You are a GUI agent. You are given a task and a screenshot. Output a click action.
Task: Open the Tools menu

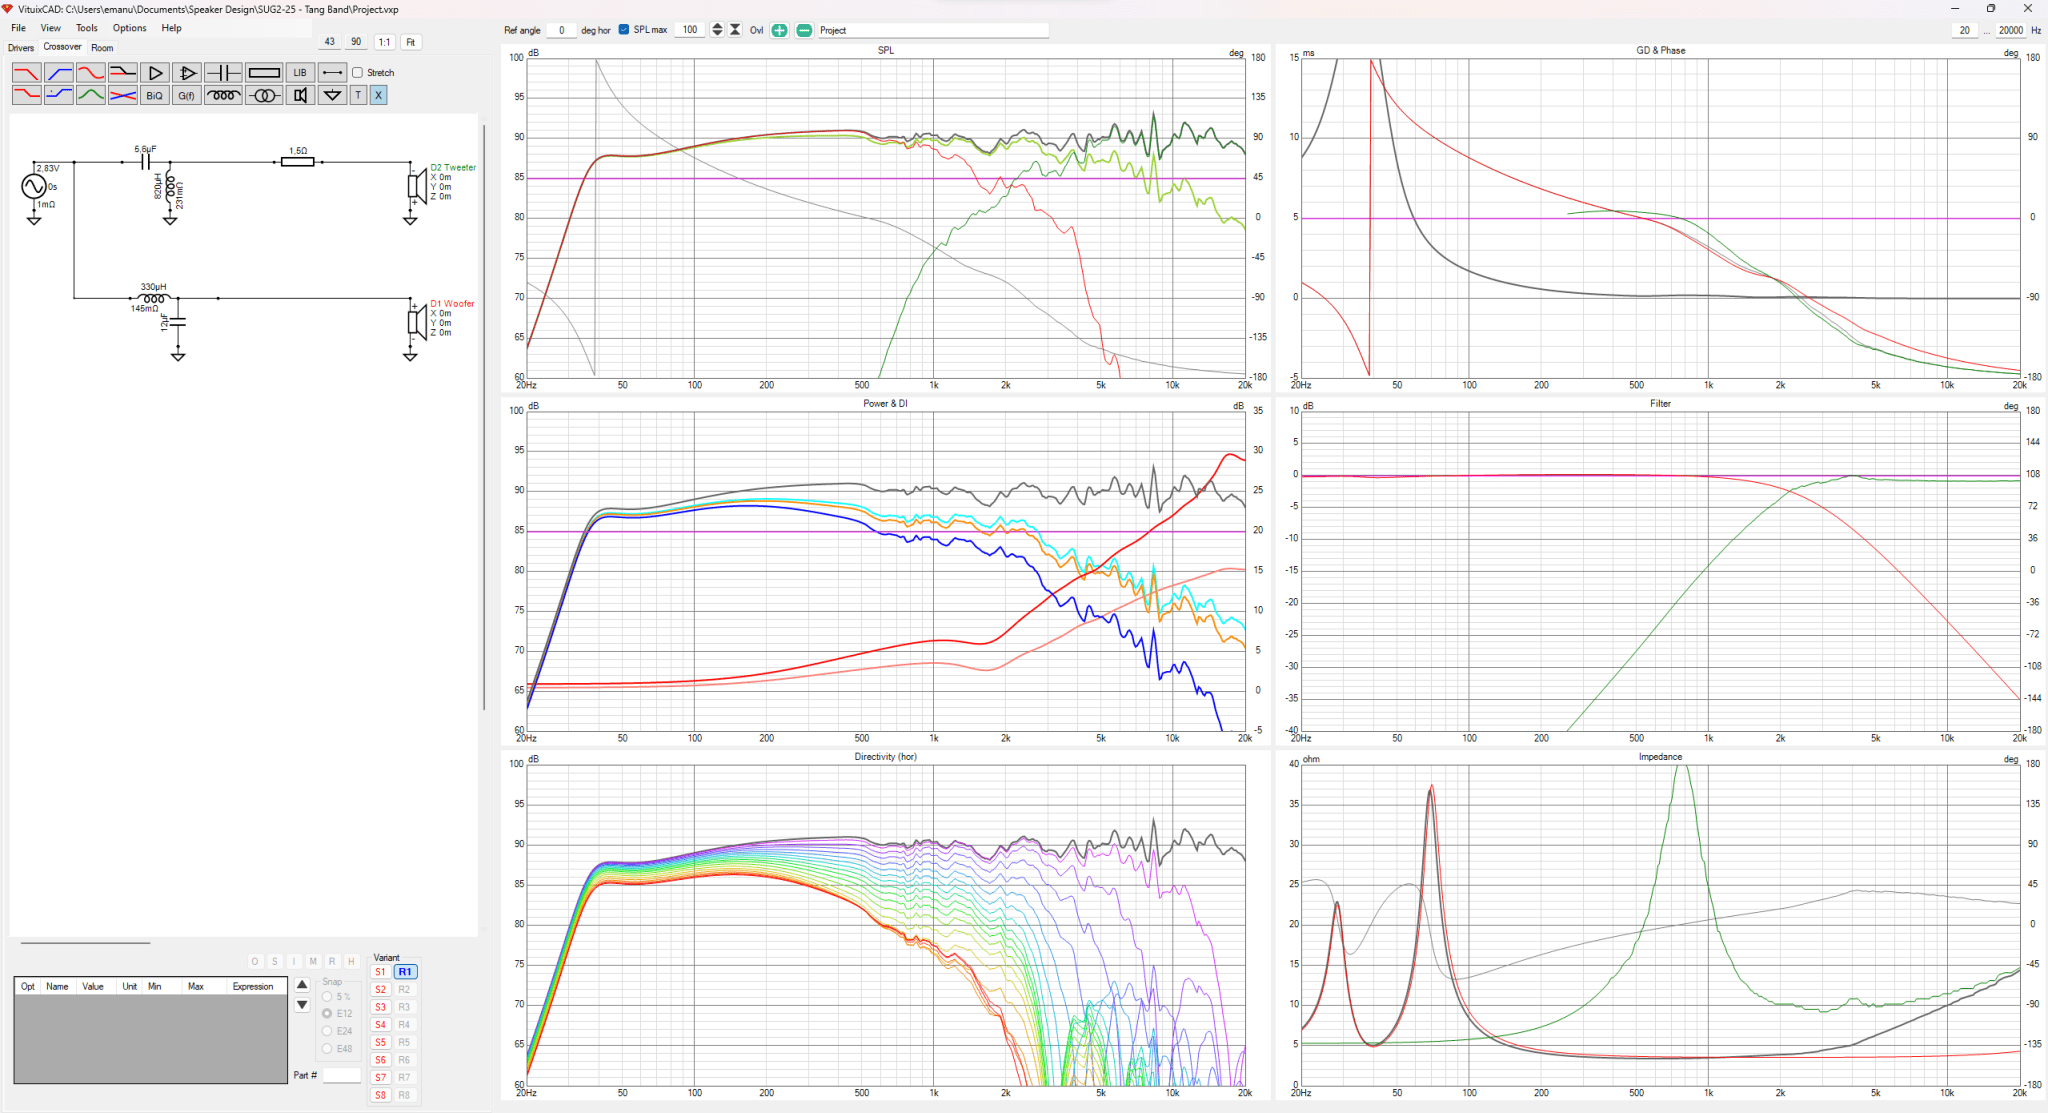(x=87, y=28)
